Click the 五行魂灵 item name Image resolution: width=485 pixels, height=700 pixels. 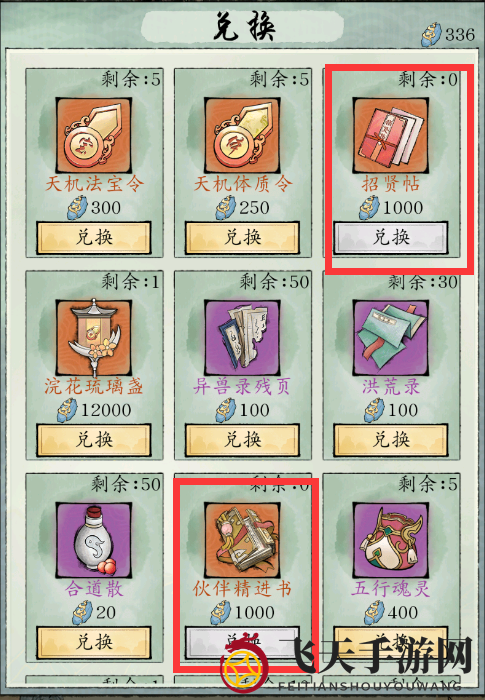tap(391, 588)
